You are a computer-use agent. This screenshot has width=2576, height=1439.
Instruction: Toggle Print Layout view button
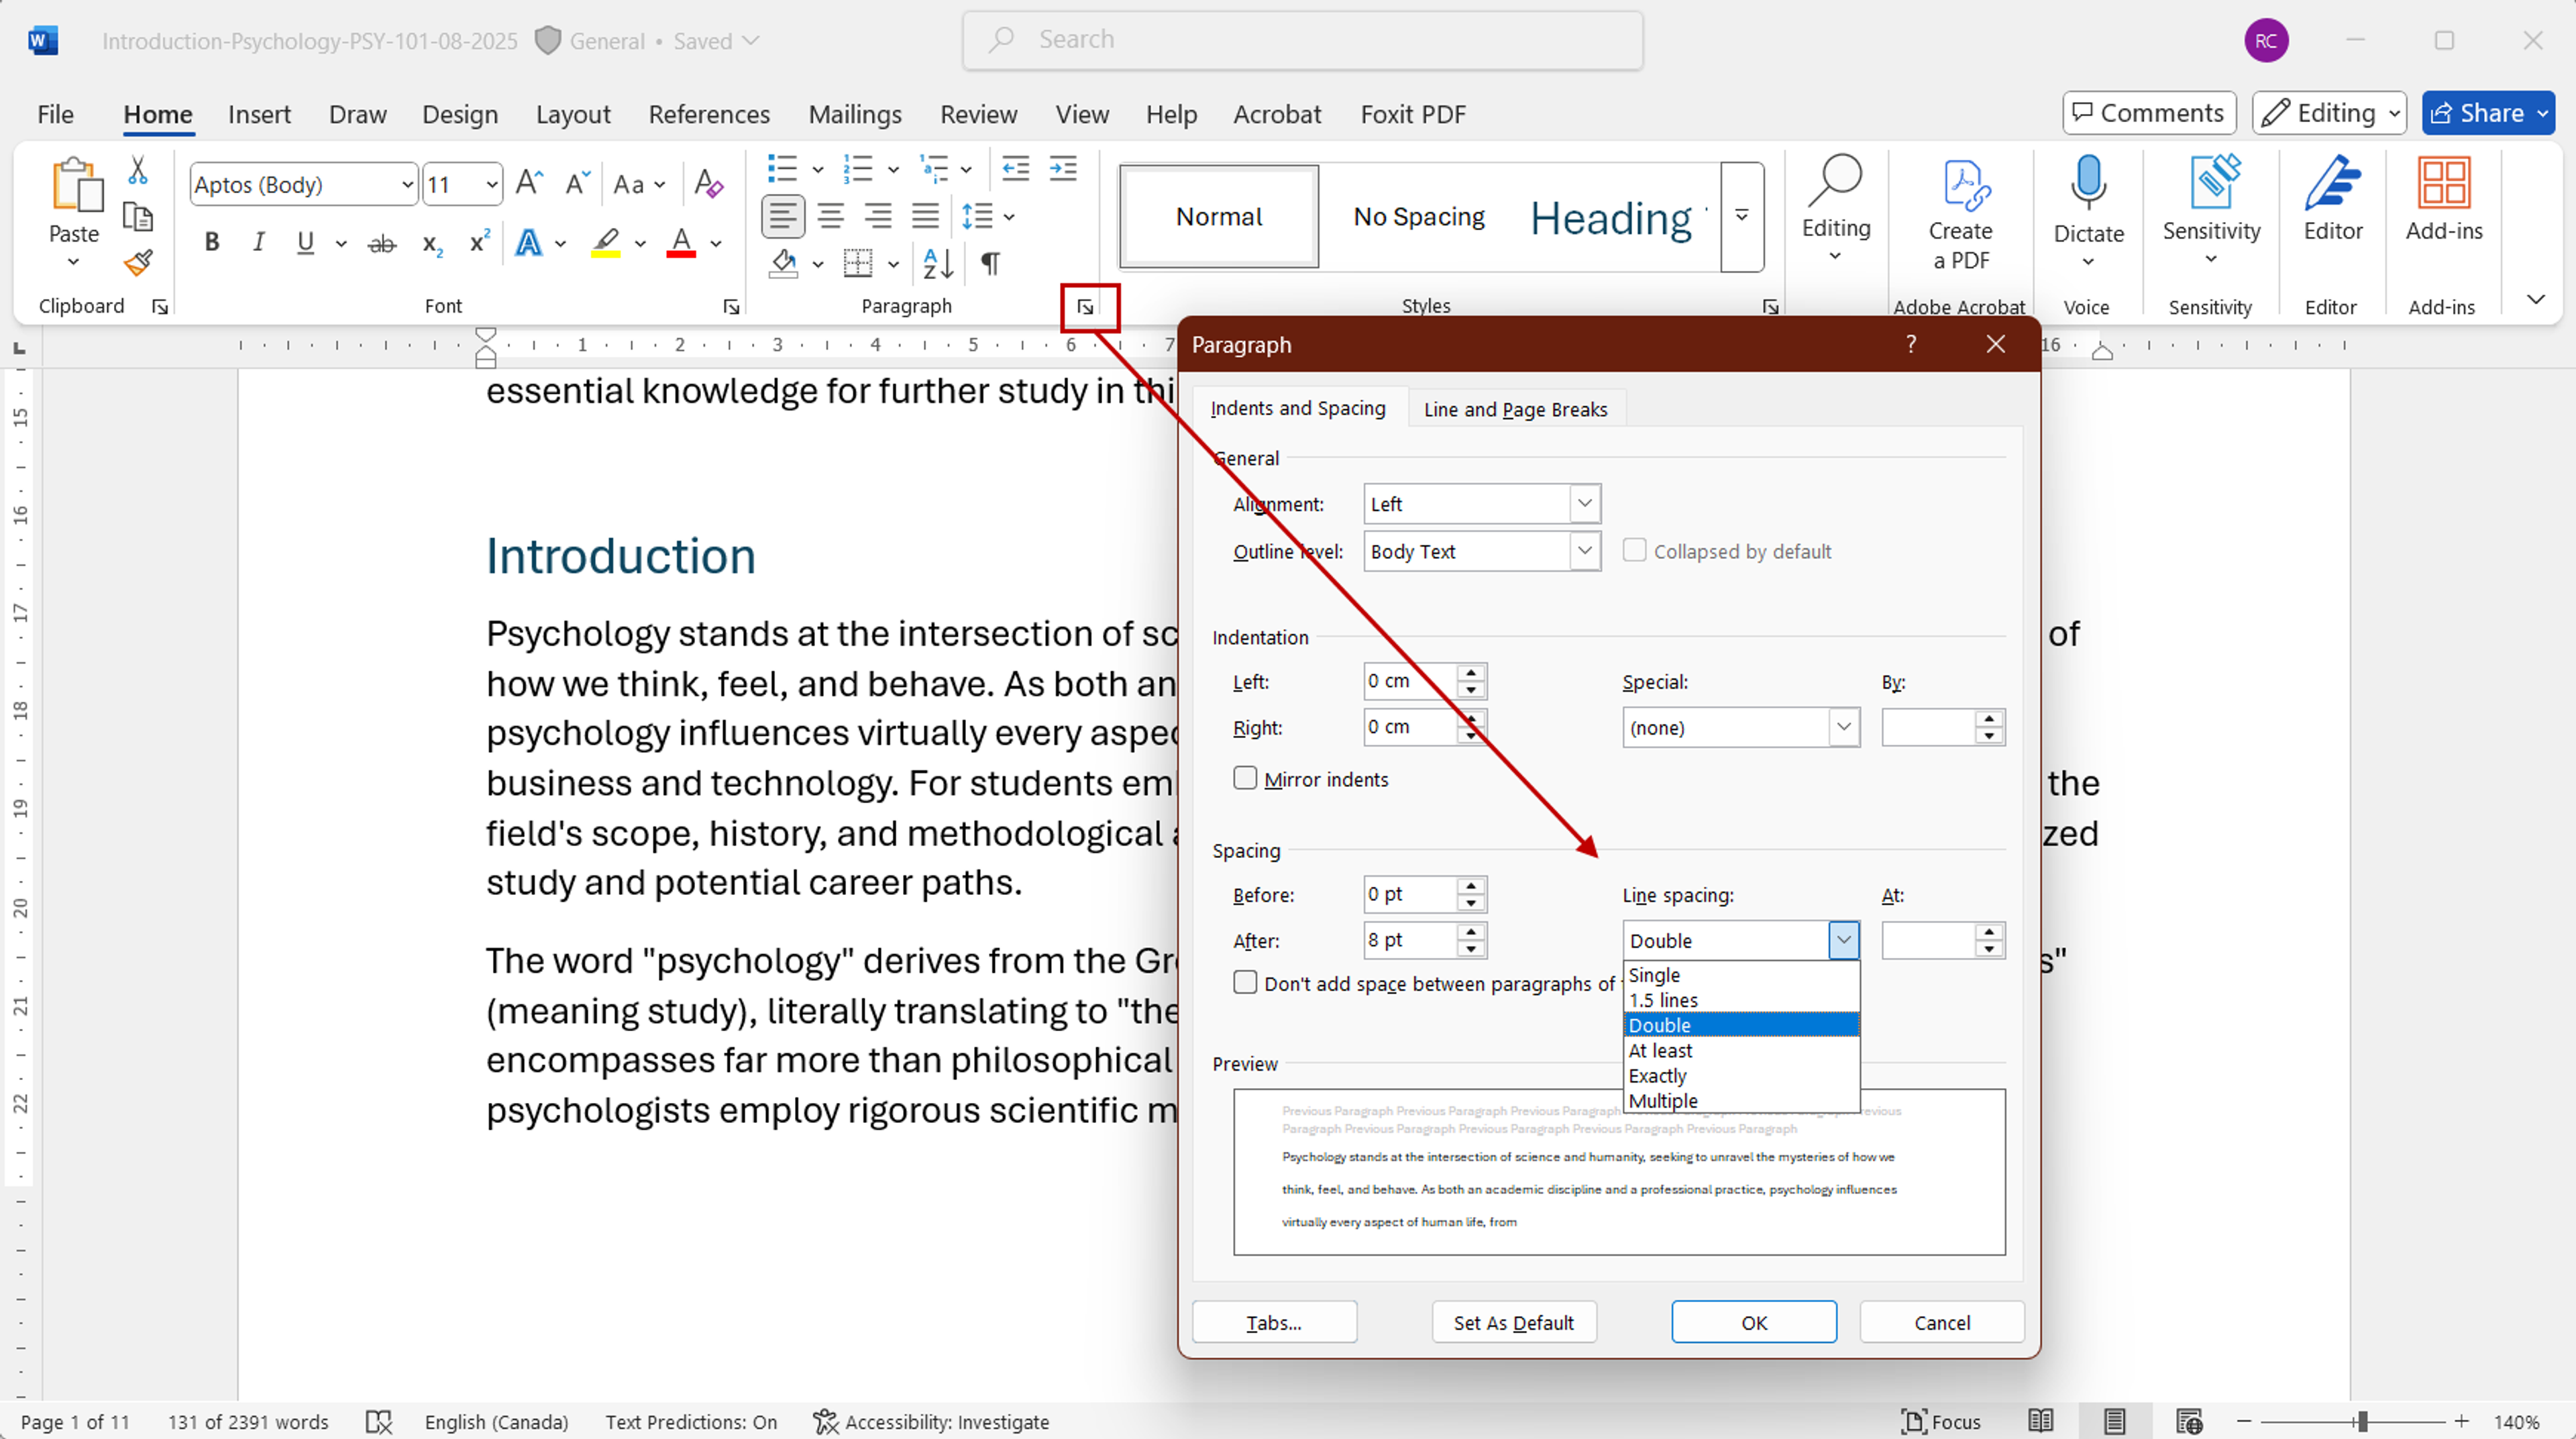click(2114, 1421)
